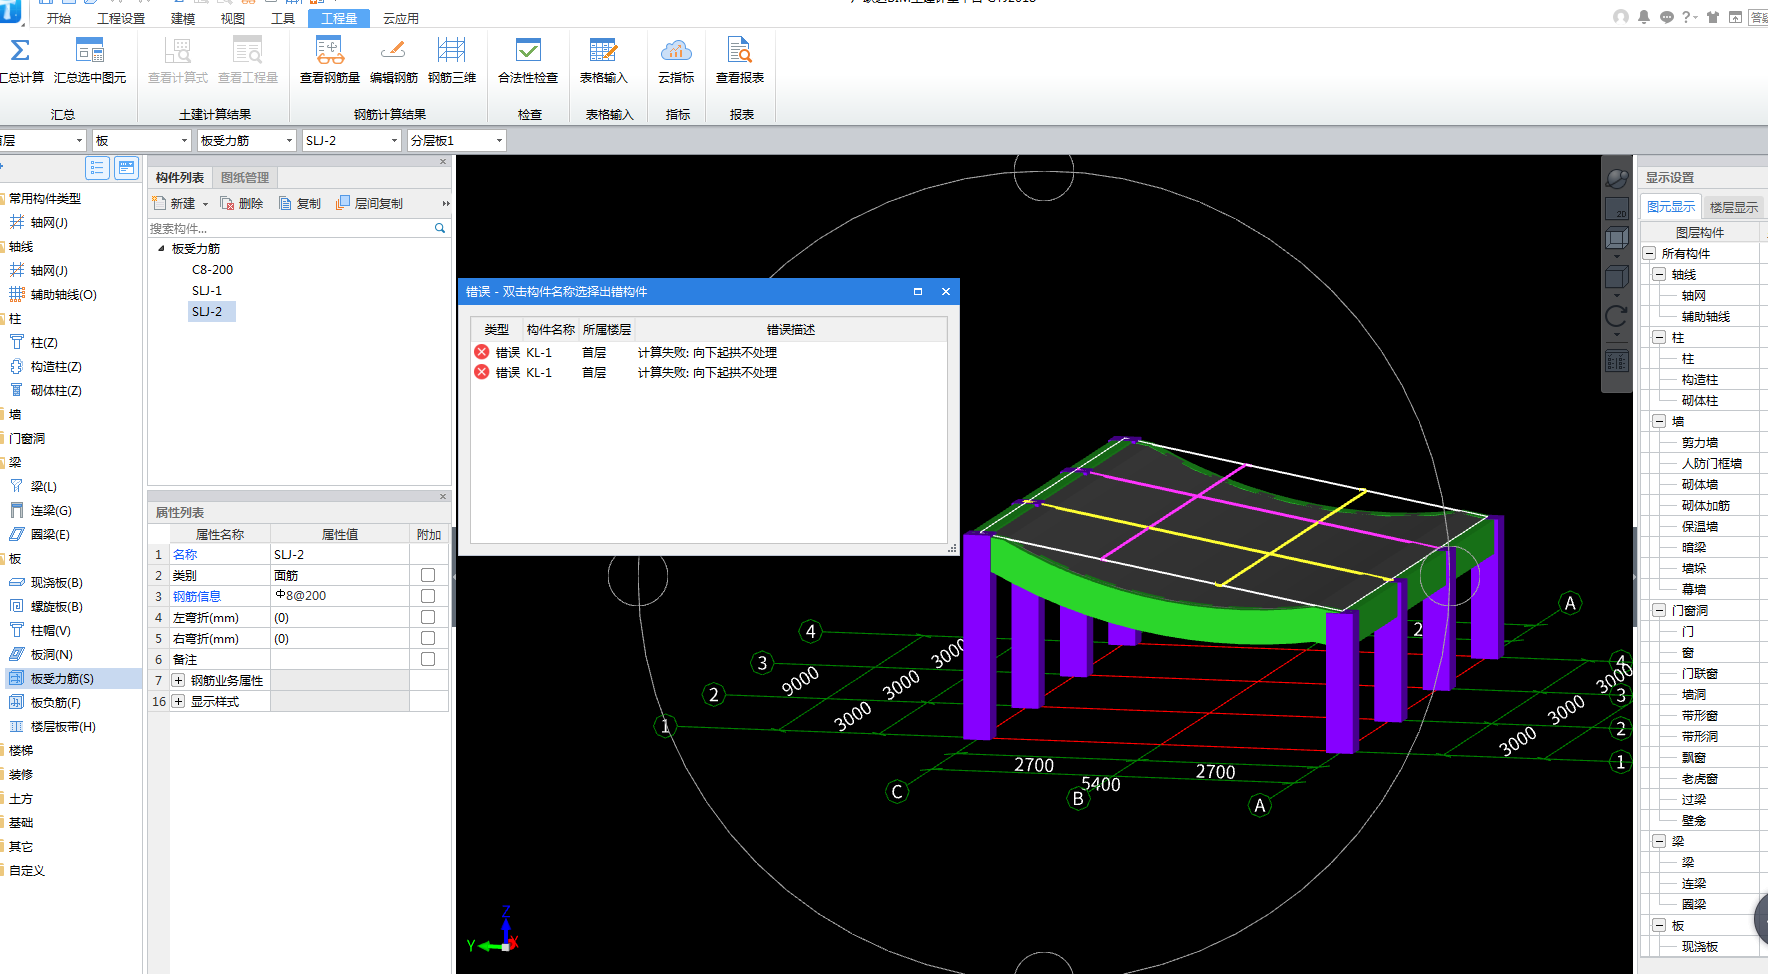Image resolution: width=1768 pixels, height=974 pixels.
Task: Collapse the 门窗洞 tree node
Action: coord(1659,610)
